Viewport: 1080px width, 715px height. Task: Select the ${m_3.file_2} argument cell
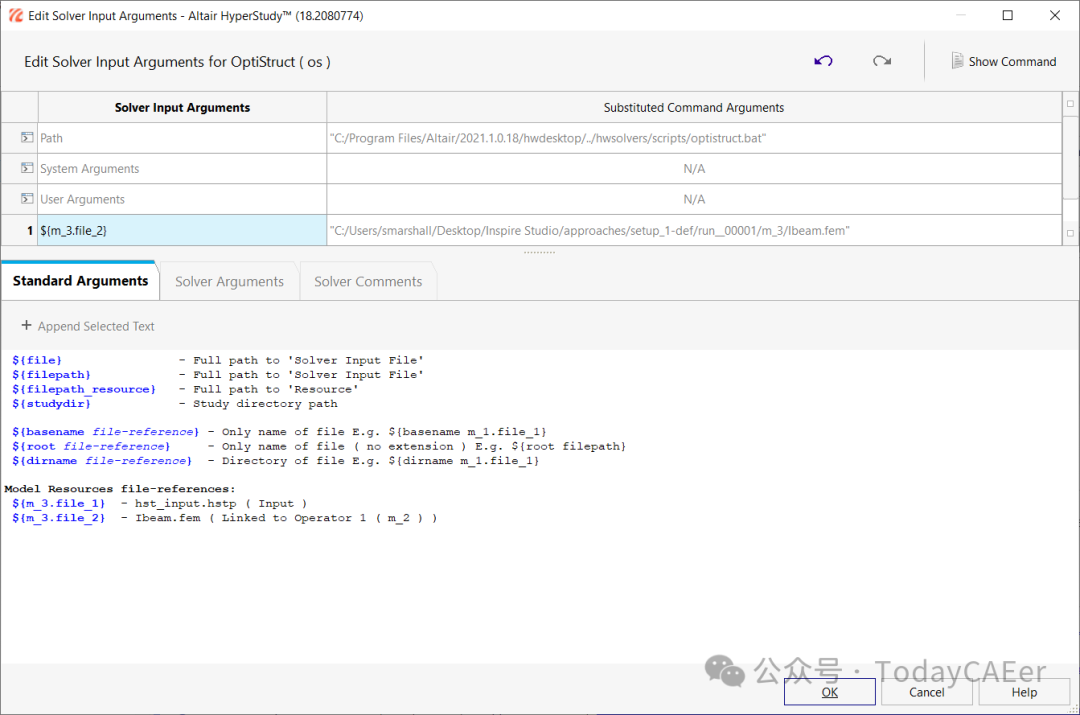click(183, 230)
